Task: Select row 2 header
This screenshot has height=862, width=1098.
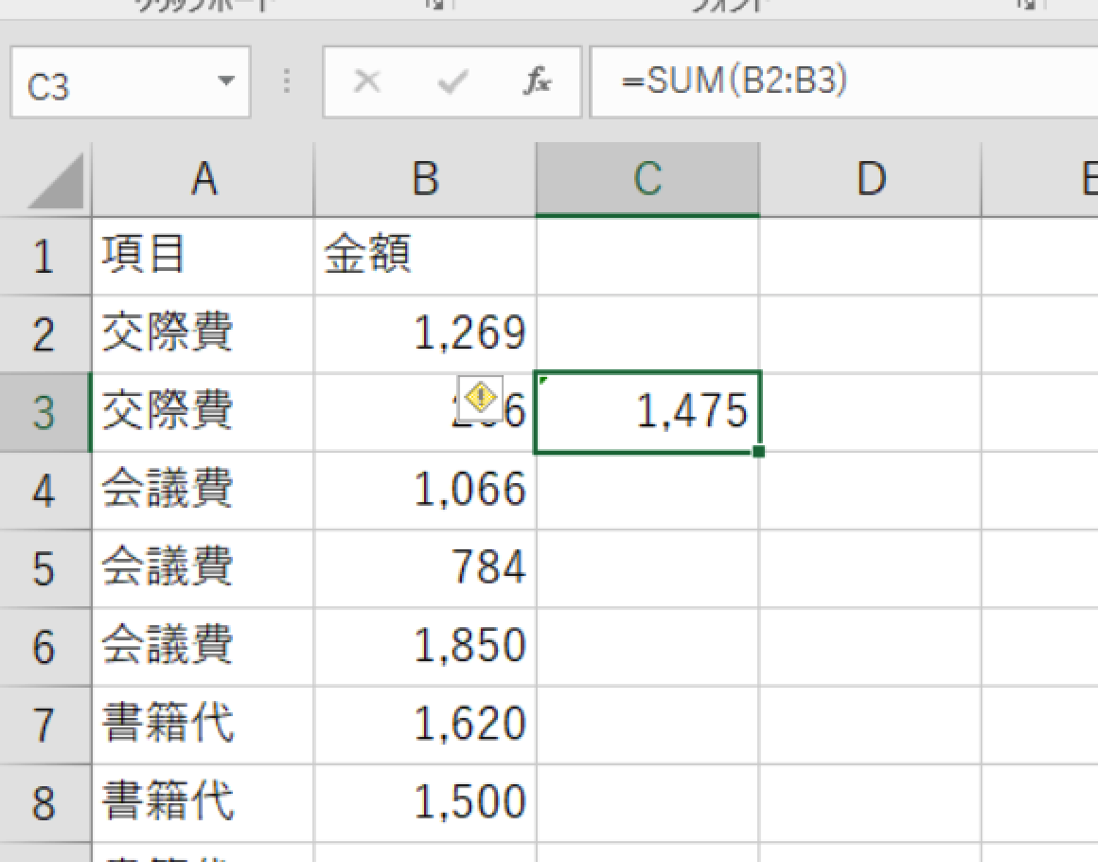Action: coord(45,334)
